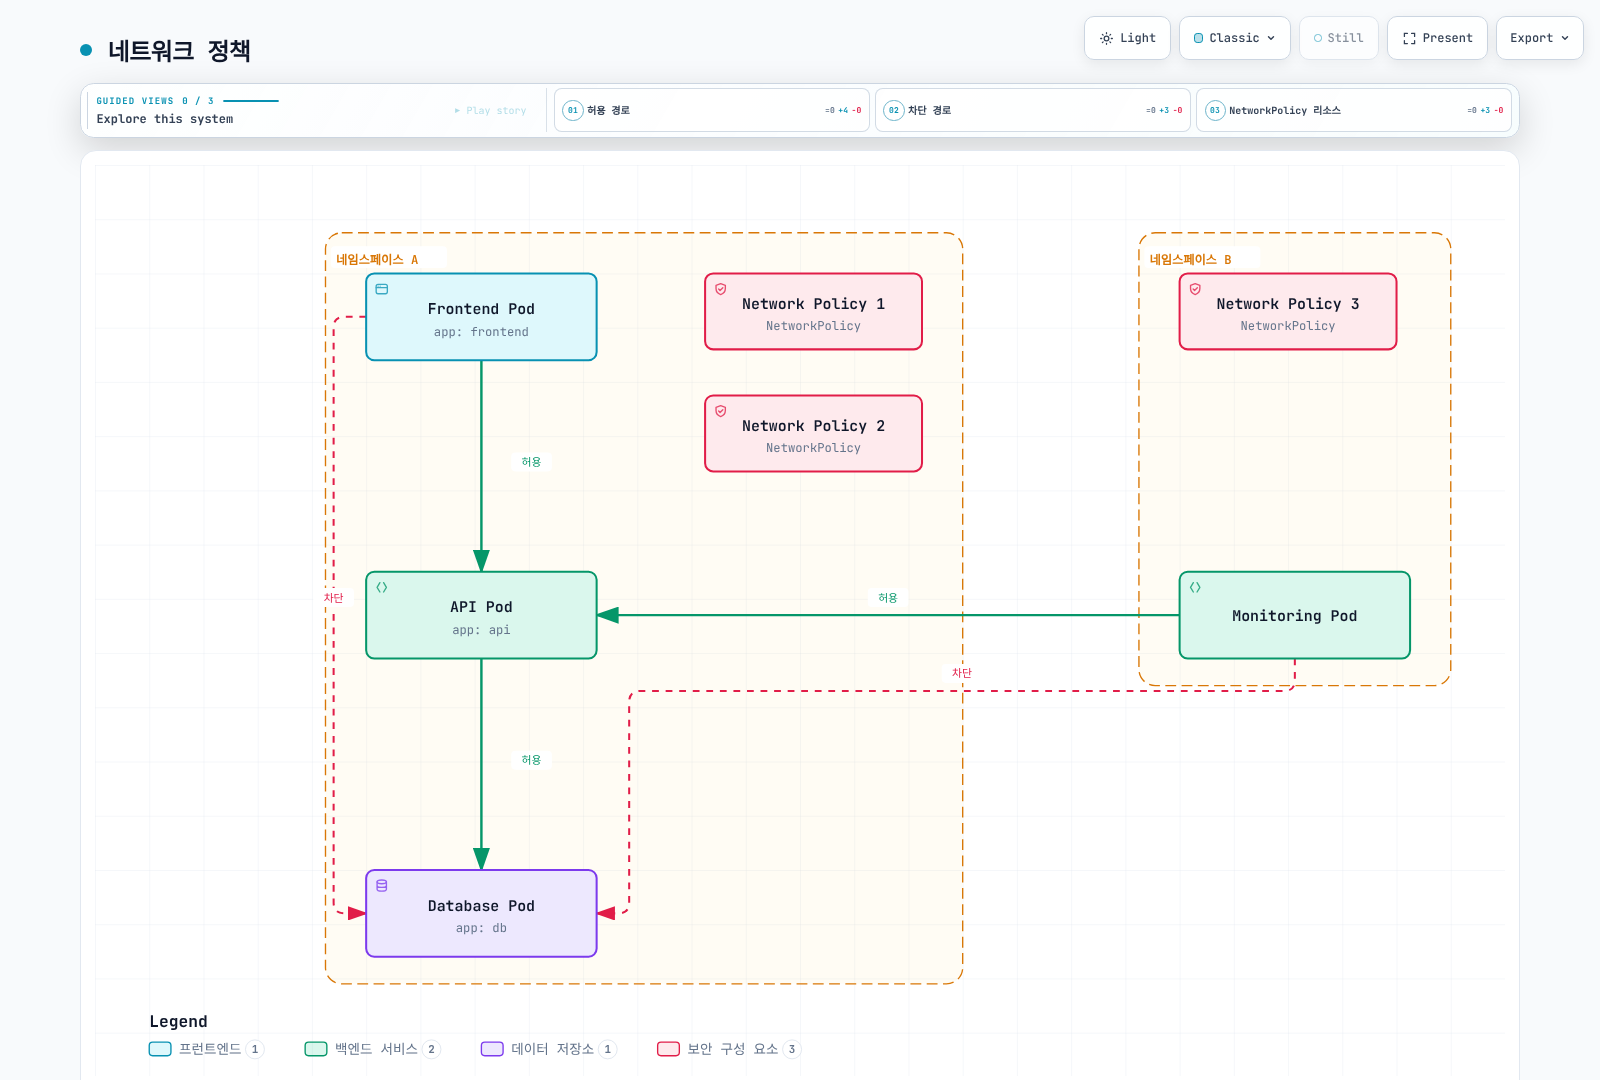Open the Classic style dropdown
Image resolution: width=1600 pixels, height=1080 pixels.
tap(1234, 38)
